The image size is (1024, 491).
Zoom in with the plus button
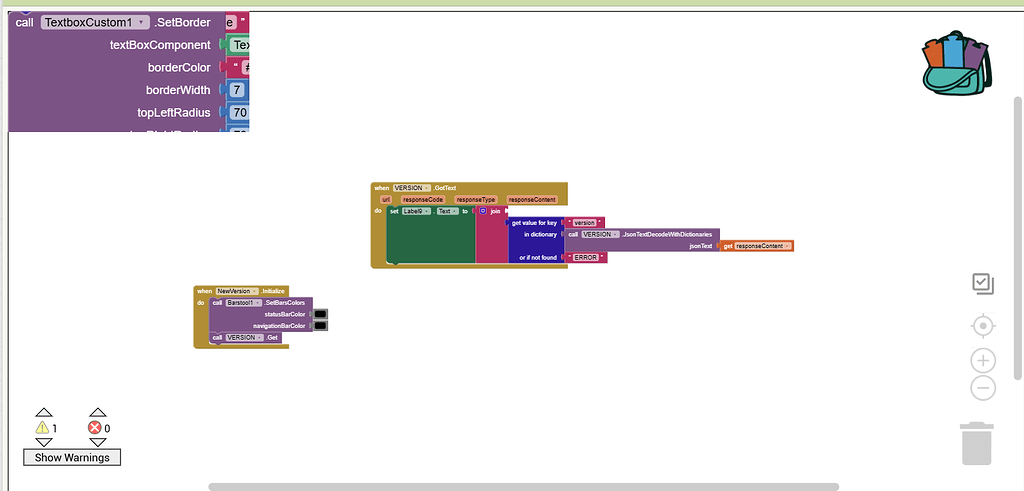click(983, 361)
